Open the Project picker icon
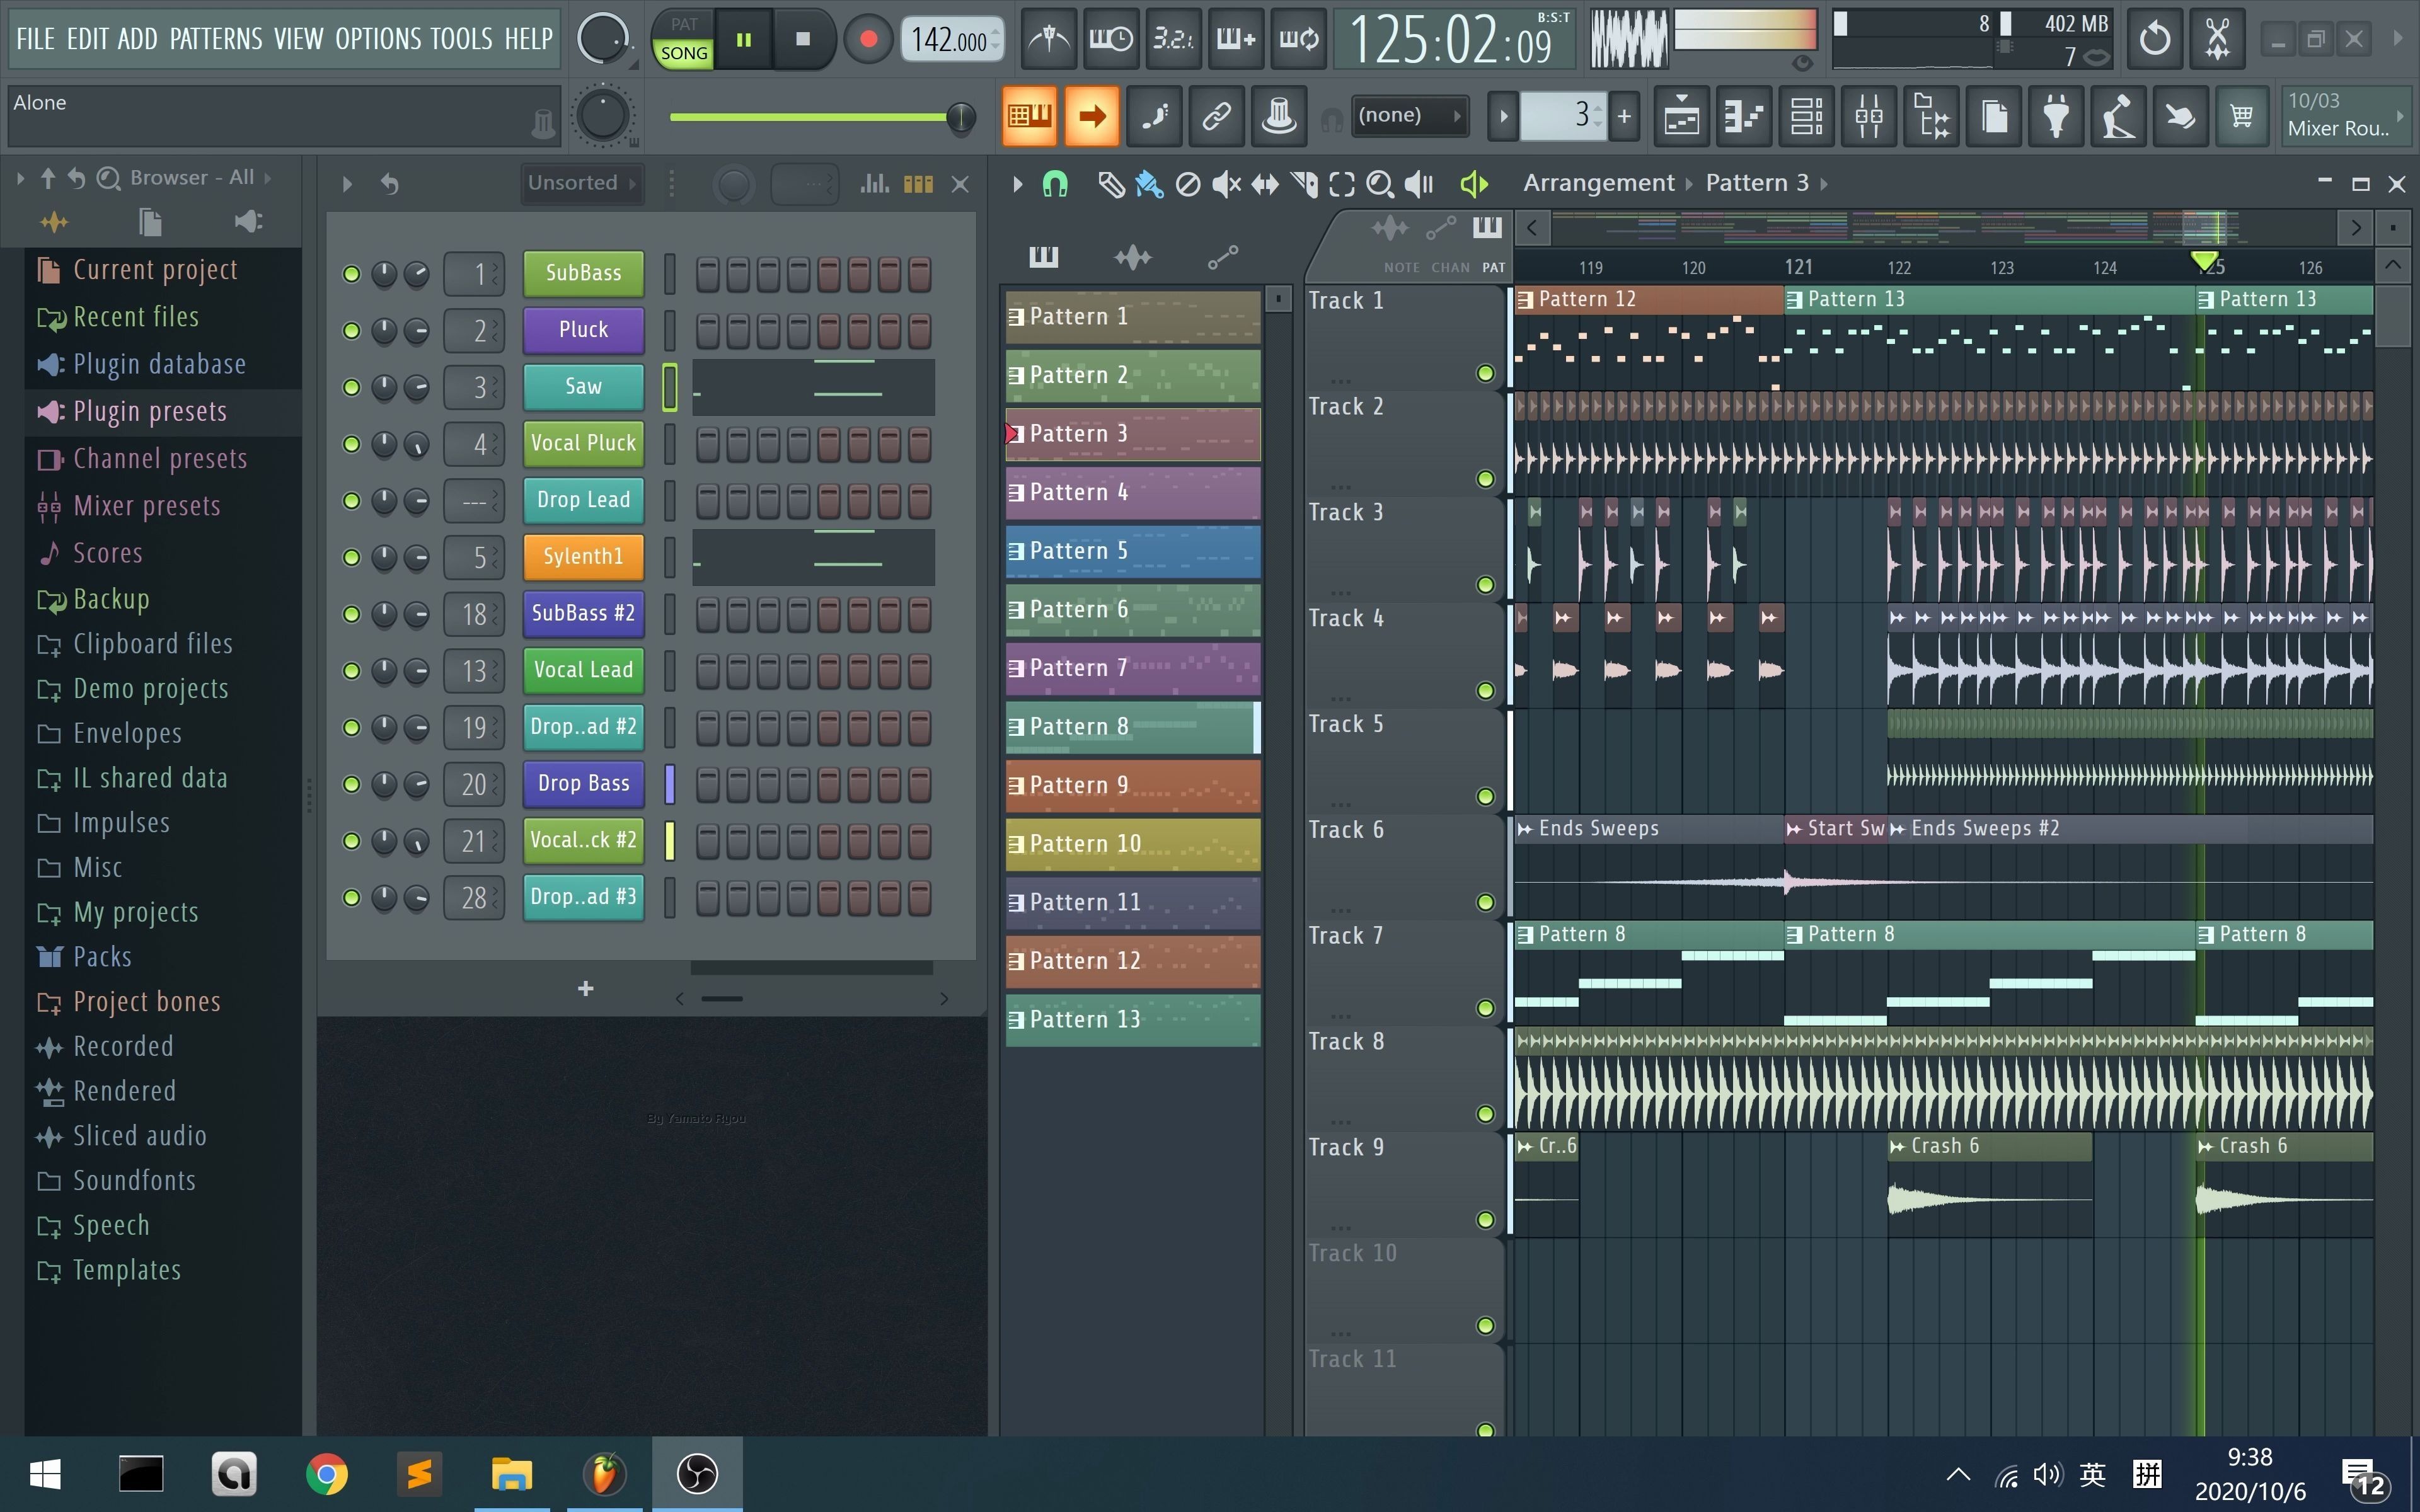This screenshot has width=2420, height=1512. click(1994, 117)
